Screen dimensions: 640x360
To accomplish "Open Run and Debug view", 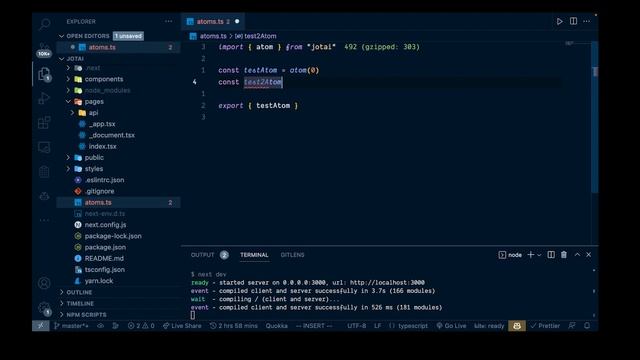I will (44, 98).
